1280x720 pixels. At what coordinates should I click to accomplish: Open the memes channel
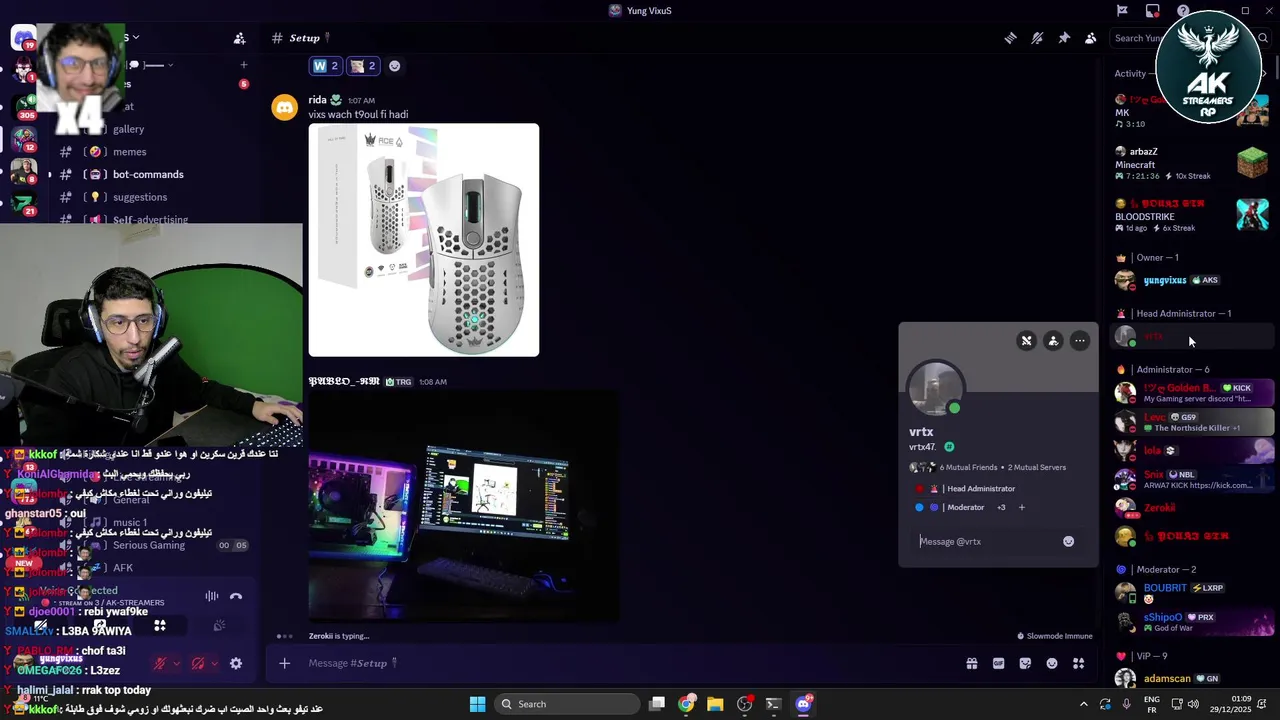point(130,152)
